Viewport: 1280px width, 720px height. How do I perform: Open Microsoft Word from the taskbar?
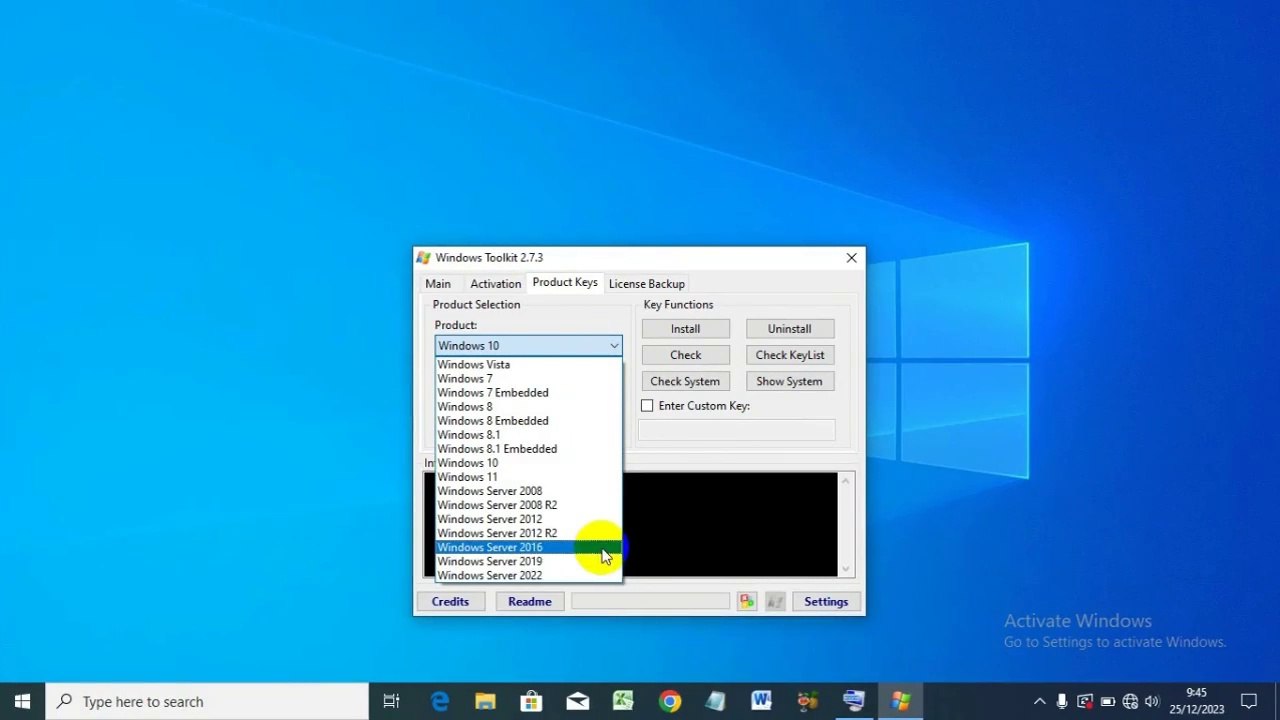pyautogui.click(x=761, y=701)
